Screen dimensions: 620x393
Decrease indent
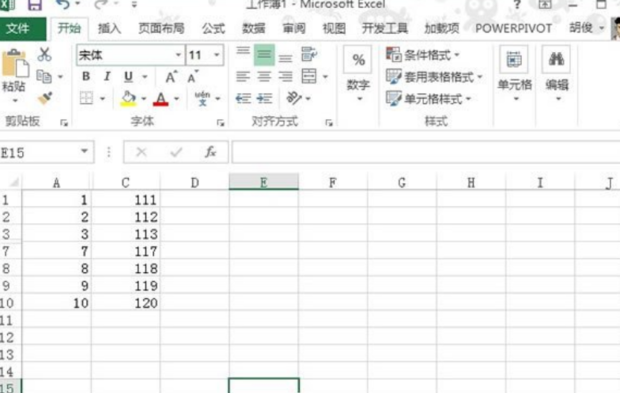tap(243, 98)
